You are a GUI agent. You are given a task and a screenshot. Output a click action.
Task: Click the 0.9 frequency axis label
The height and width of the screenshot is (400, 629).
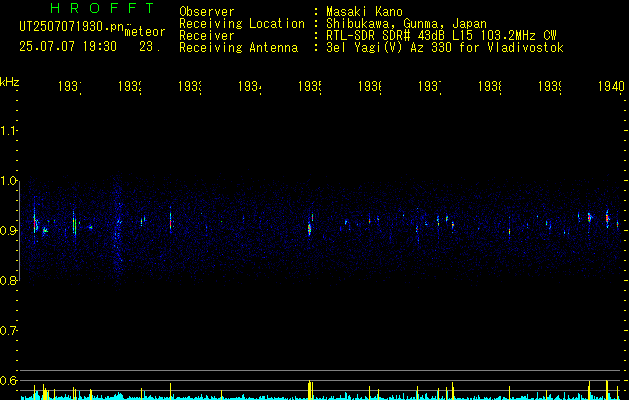(x=9, y=230)
